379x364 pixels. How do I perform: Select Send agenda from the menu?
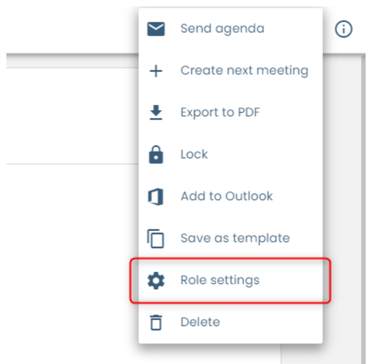222,29
